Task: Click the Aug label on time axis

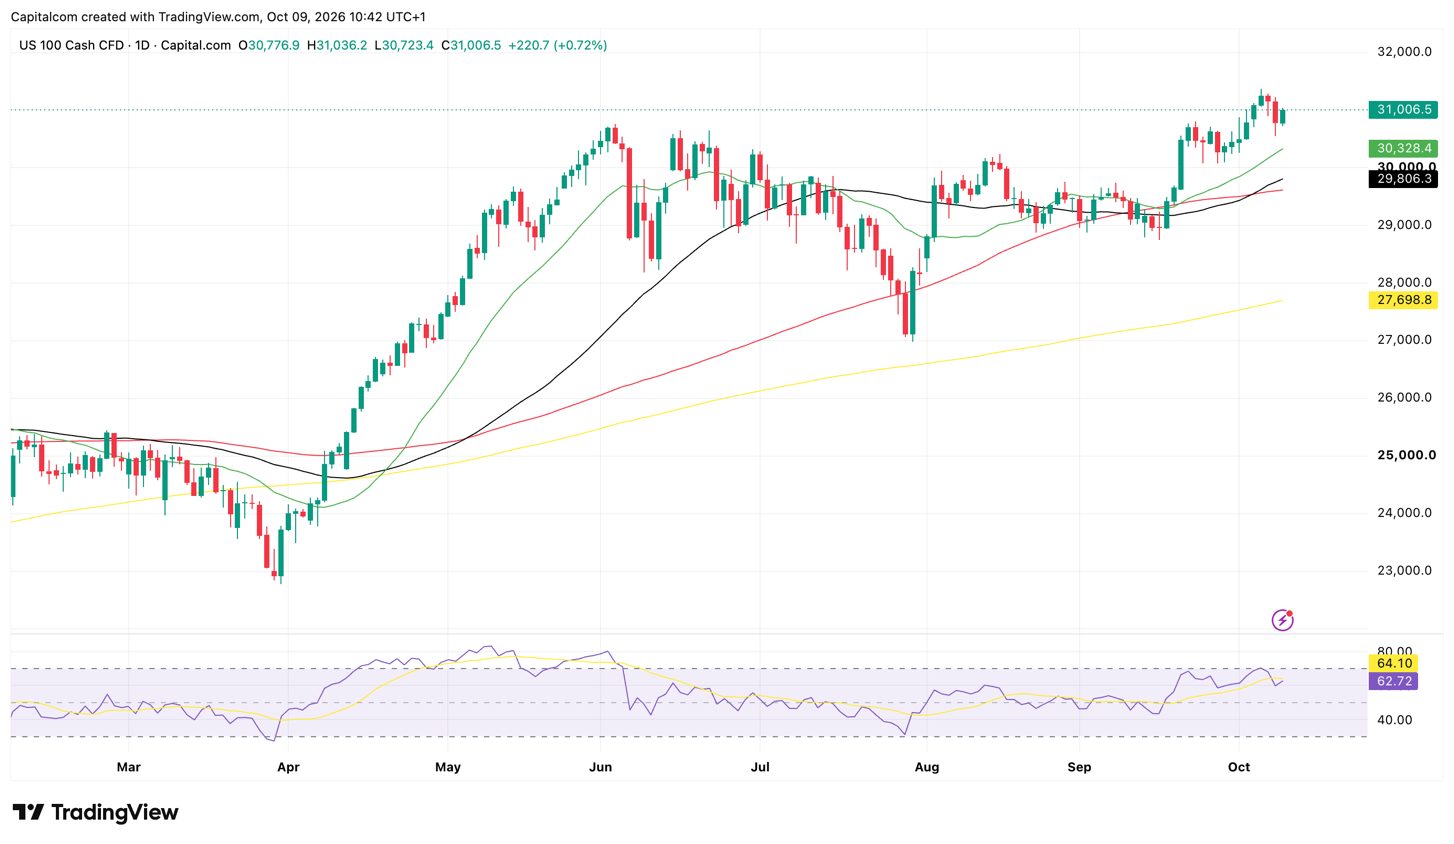Action: click(x=927, y=767)
